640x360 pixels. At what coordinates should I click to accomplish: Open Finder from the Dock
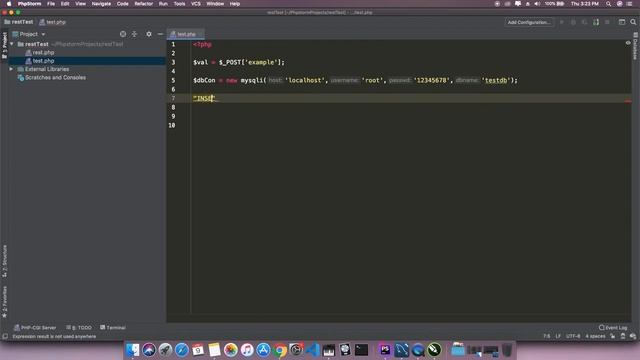pyautogui.click(x=133, y=350)
